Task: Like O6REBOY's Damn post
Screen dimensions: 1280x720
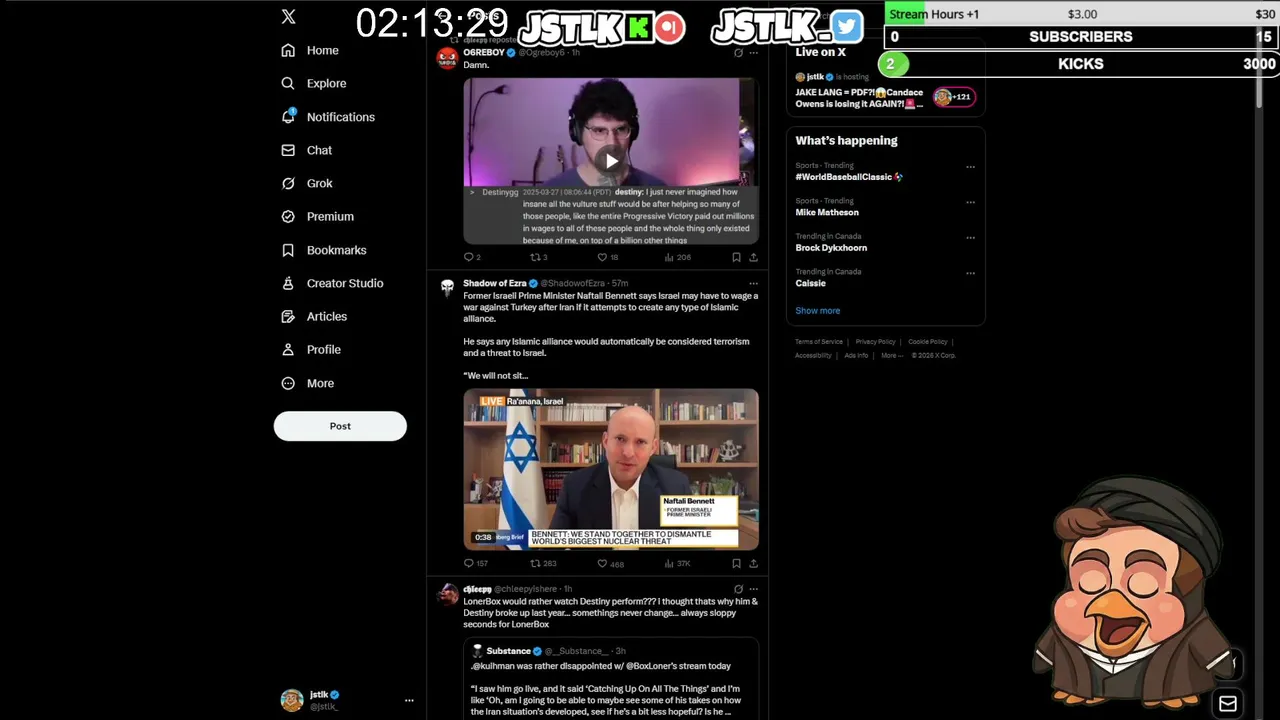Action: point(607,257)
